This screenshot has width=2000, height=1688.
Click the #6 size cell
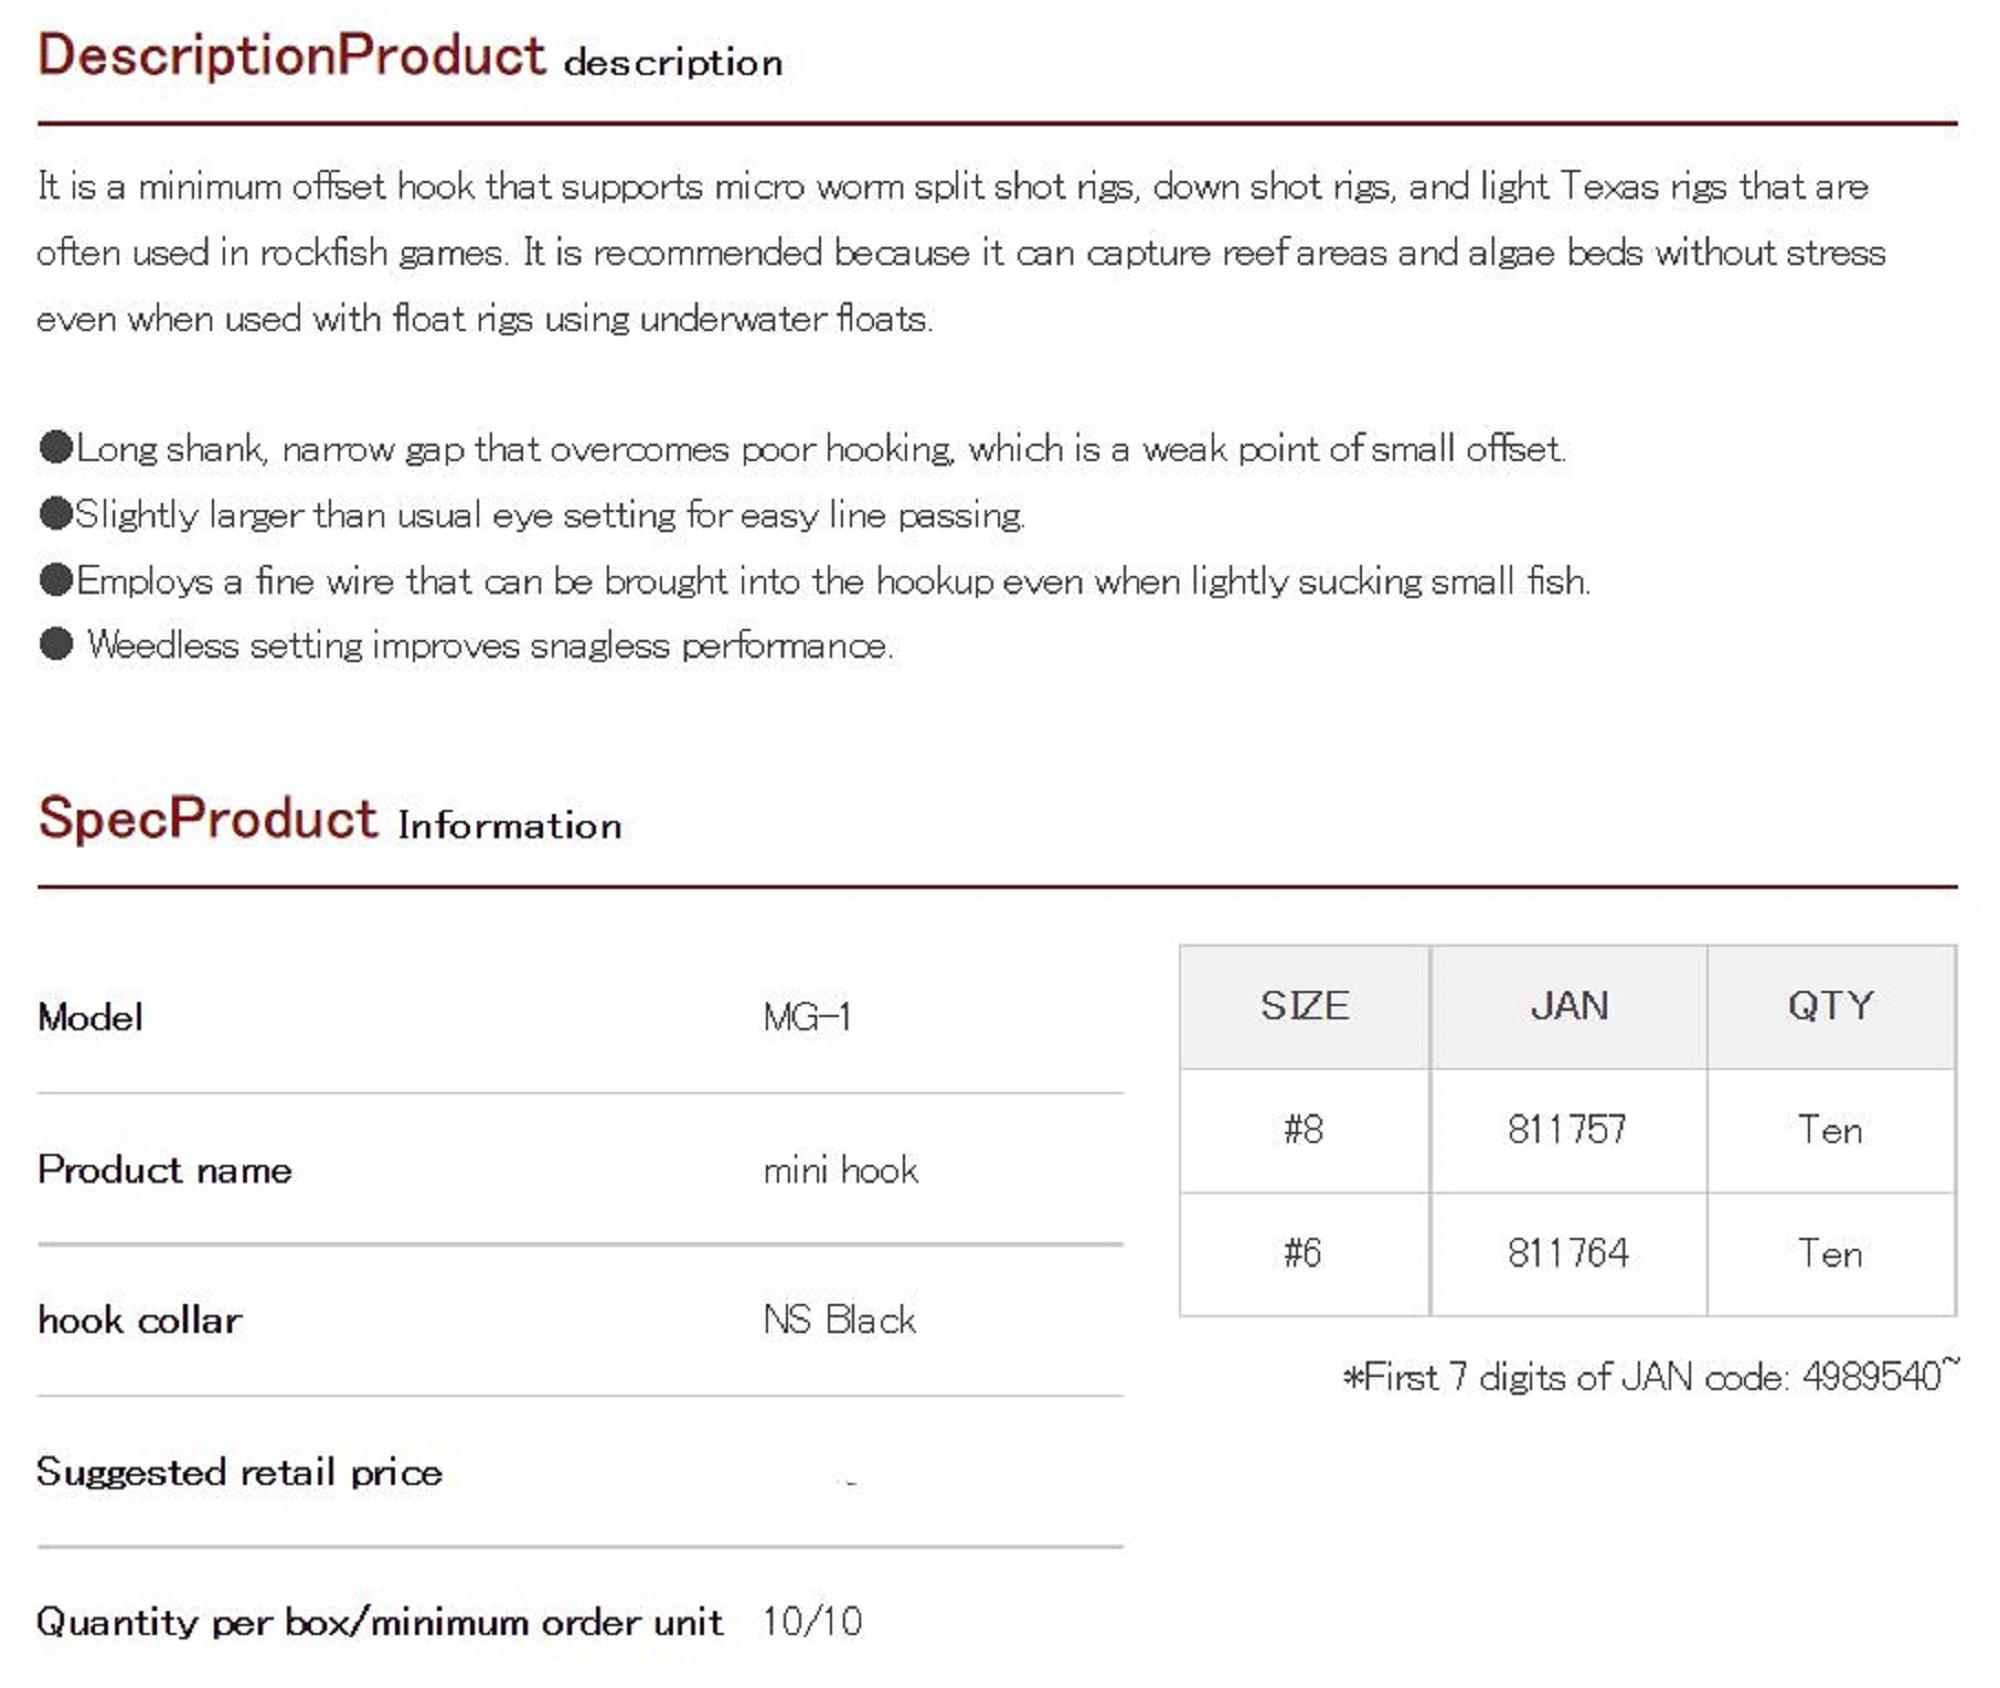(1304, 1253)
